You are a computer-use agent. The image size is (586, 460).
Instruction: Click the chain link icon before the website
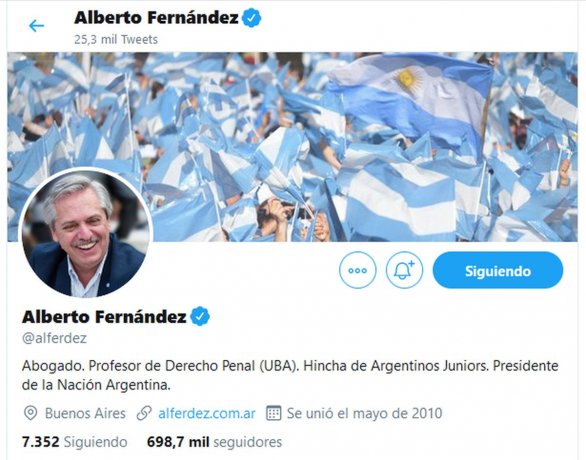pyautogui.click(x=144, y=413)
